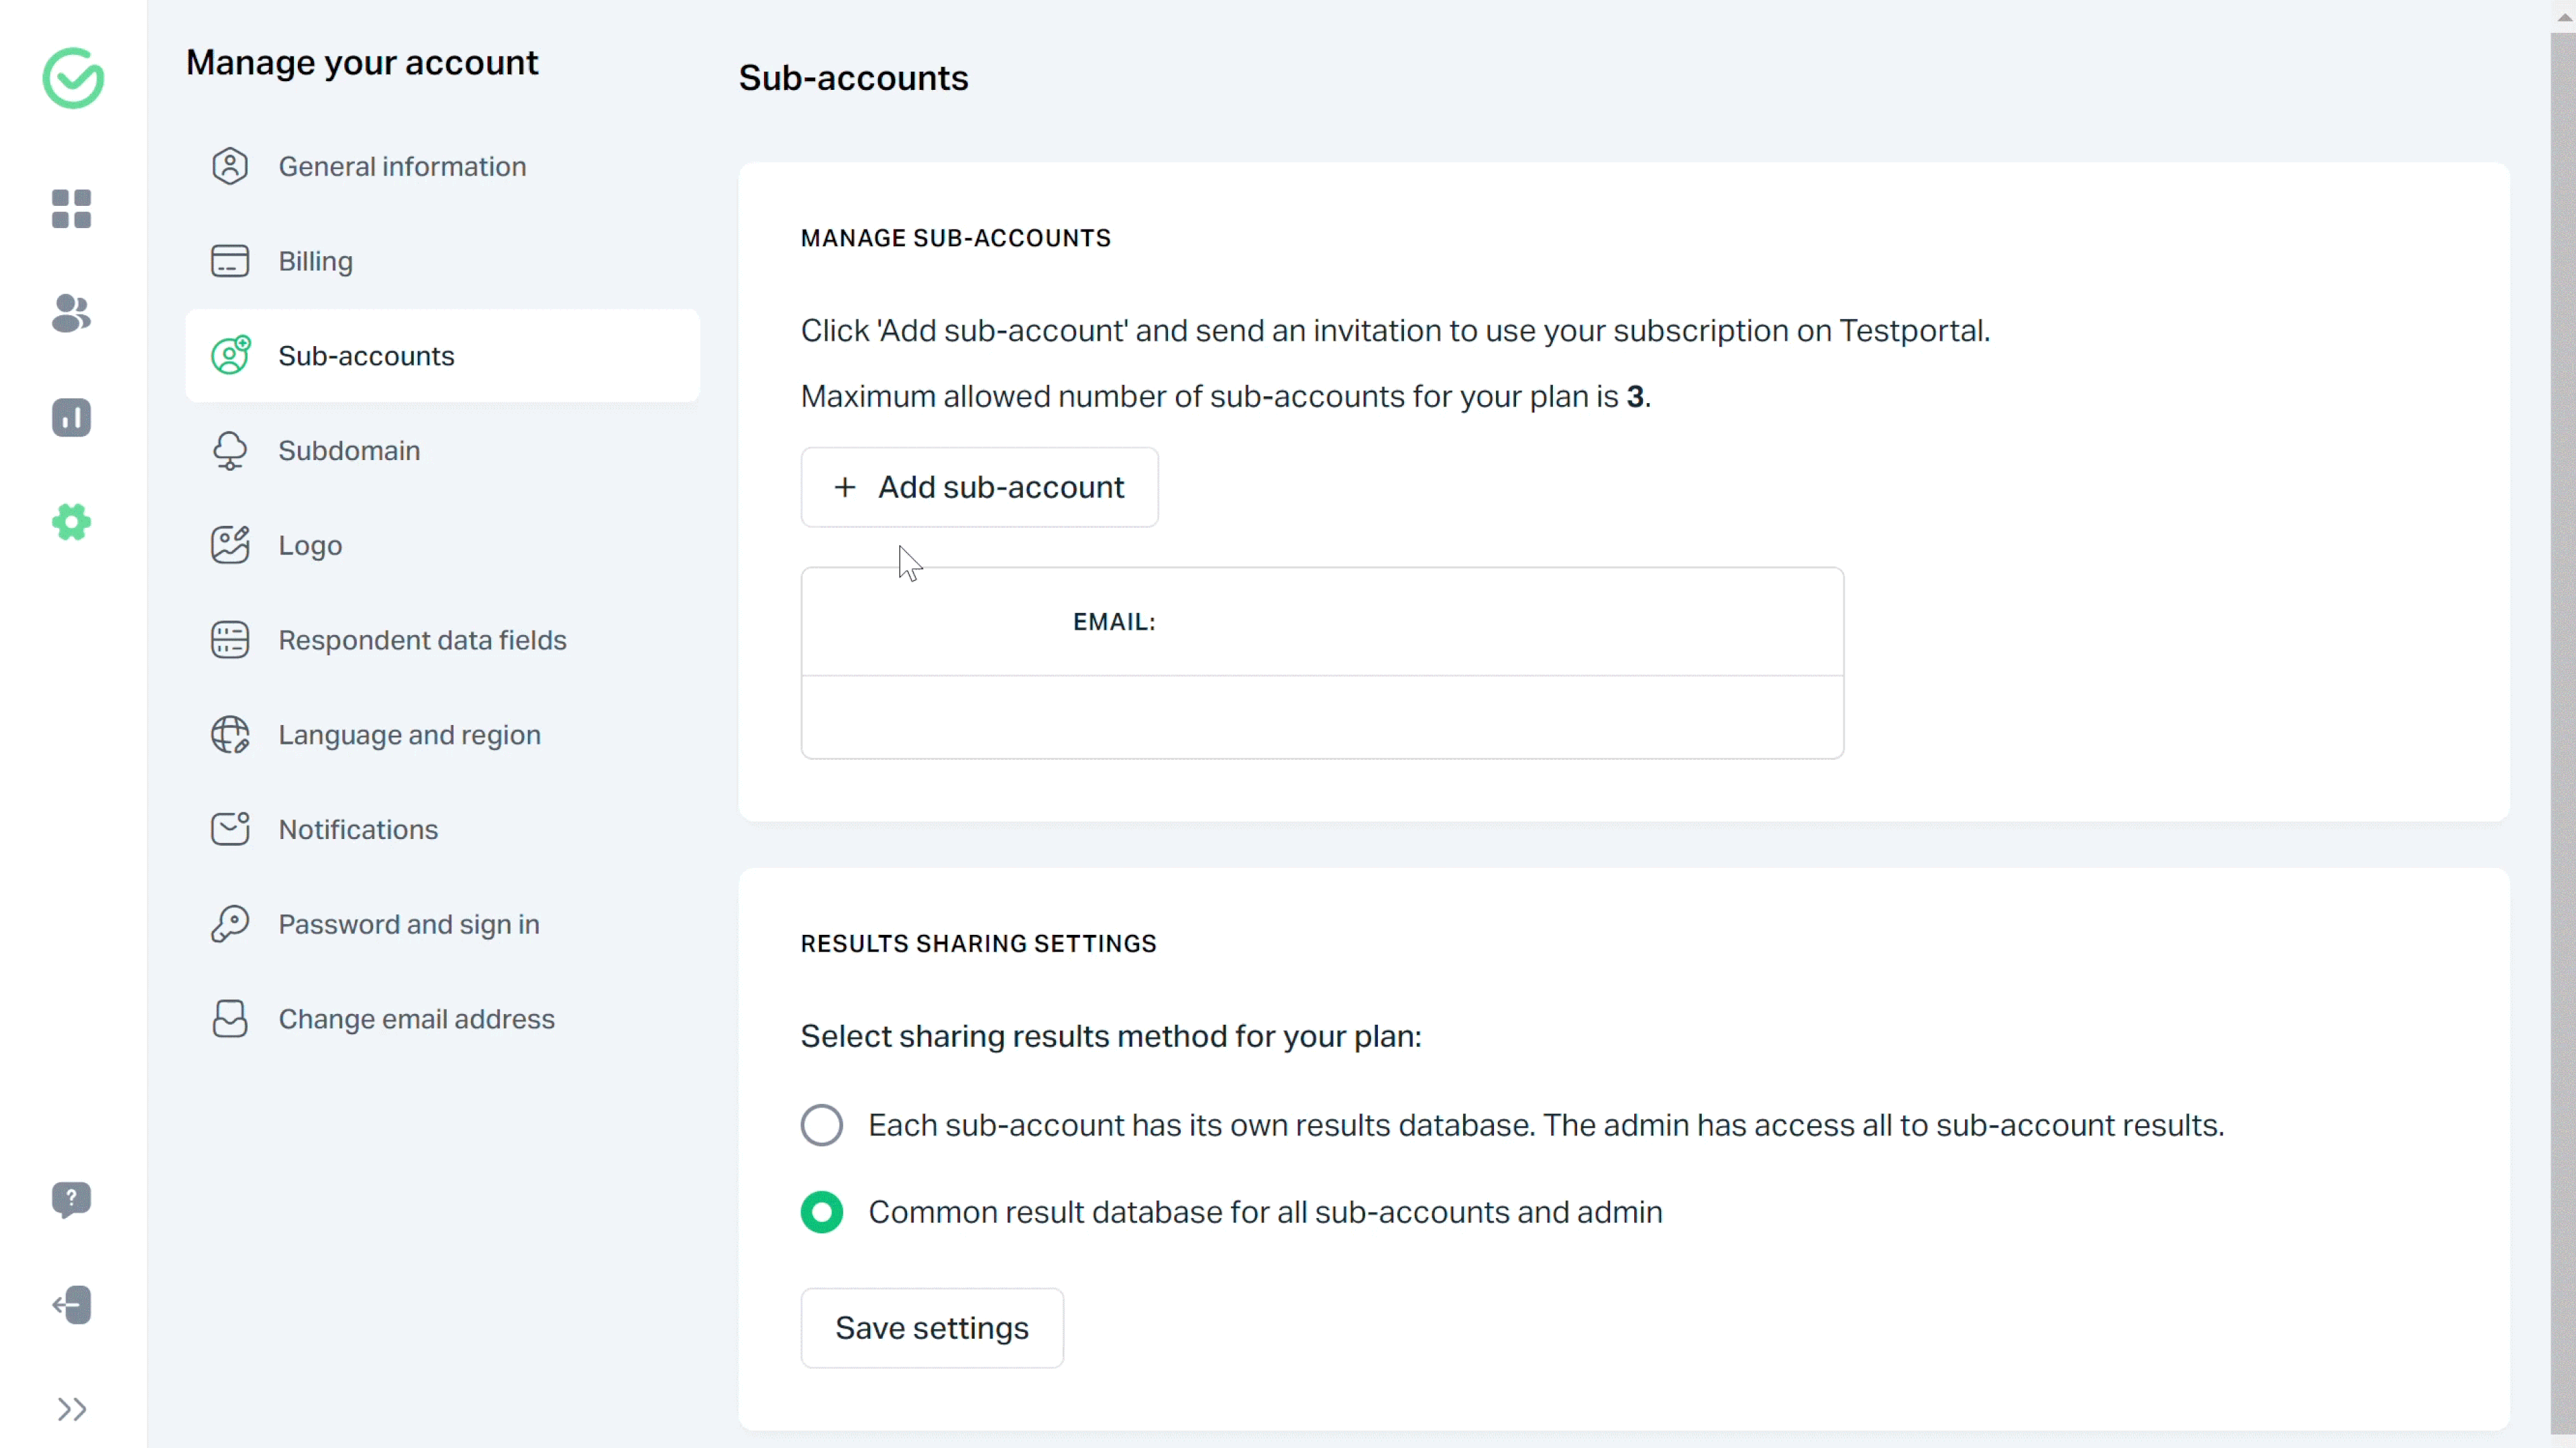Open the dashboard grid icon

point(71,209)
